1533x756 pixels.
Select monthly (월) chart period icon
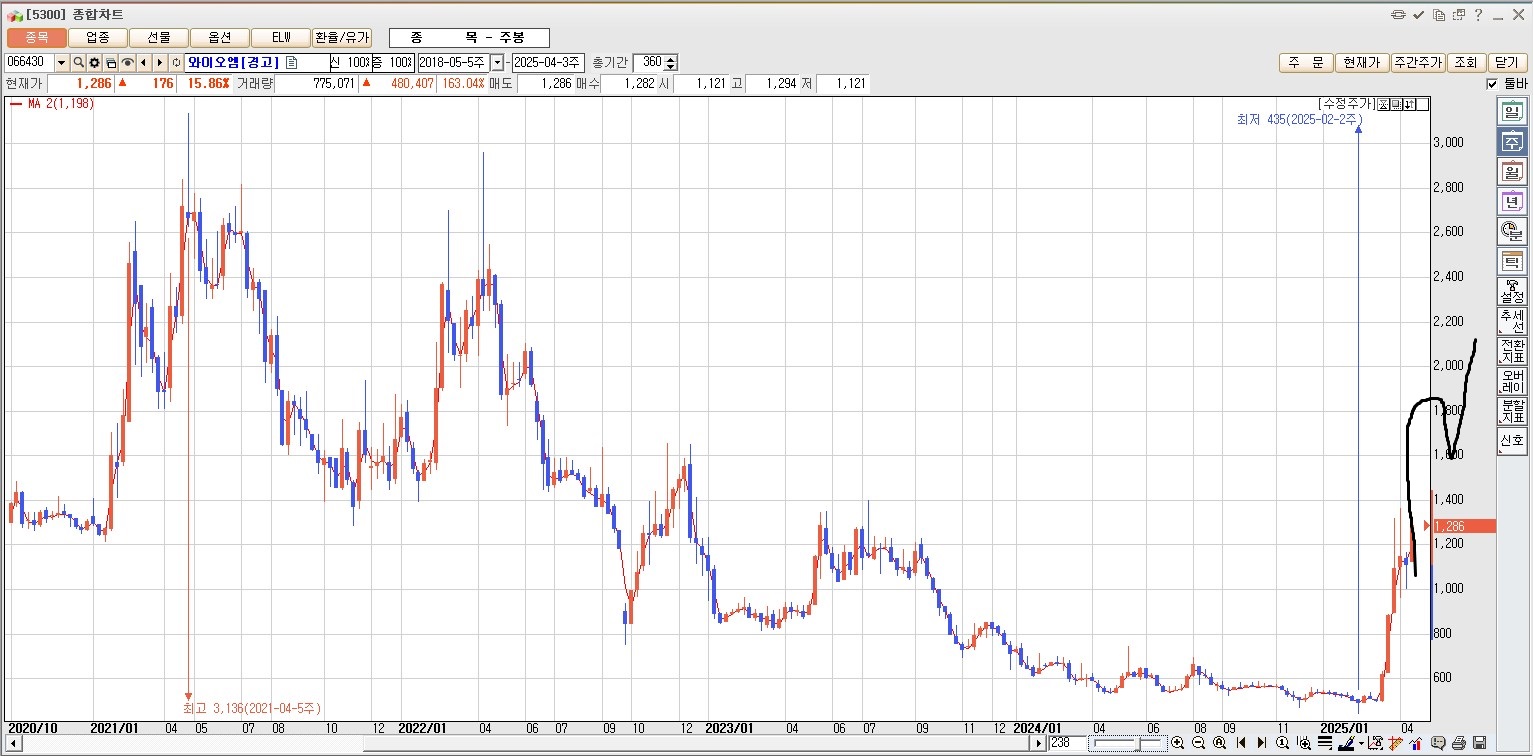(x=1511, y=171)
